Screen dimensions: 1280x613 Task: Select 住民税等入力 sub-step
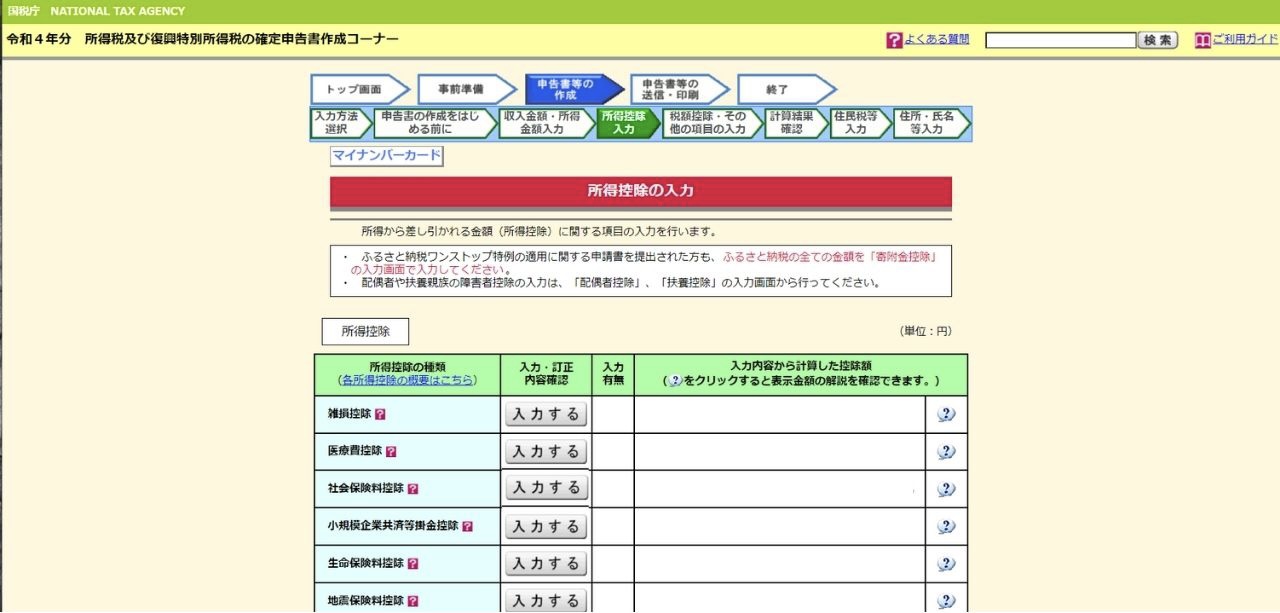click(859, 123)
